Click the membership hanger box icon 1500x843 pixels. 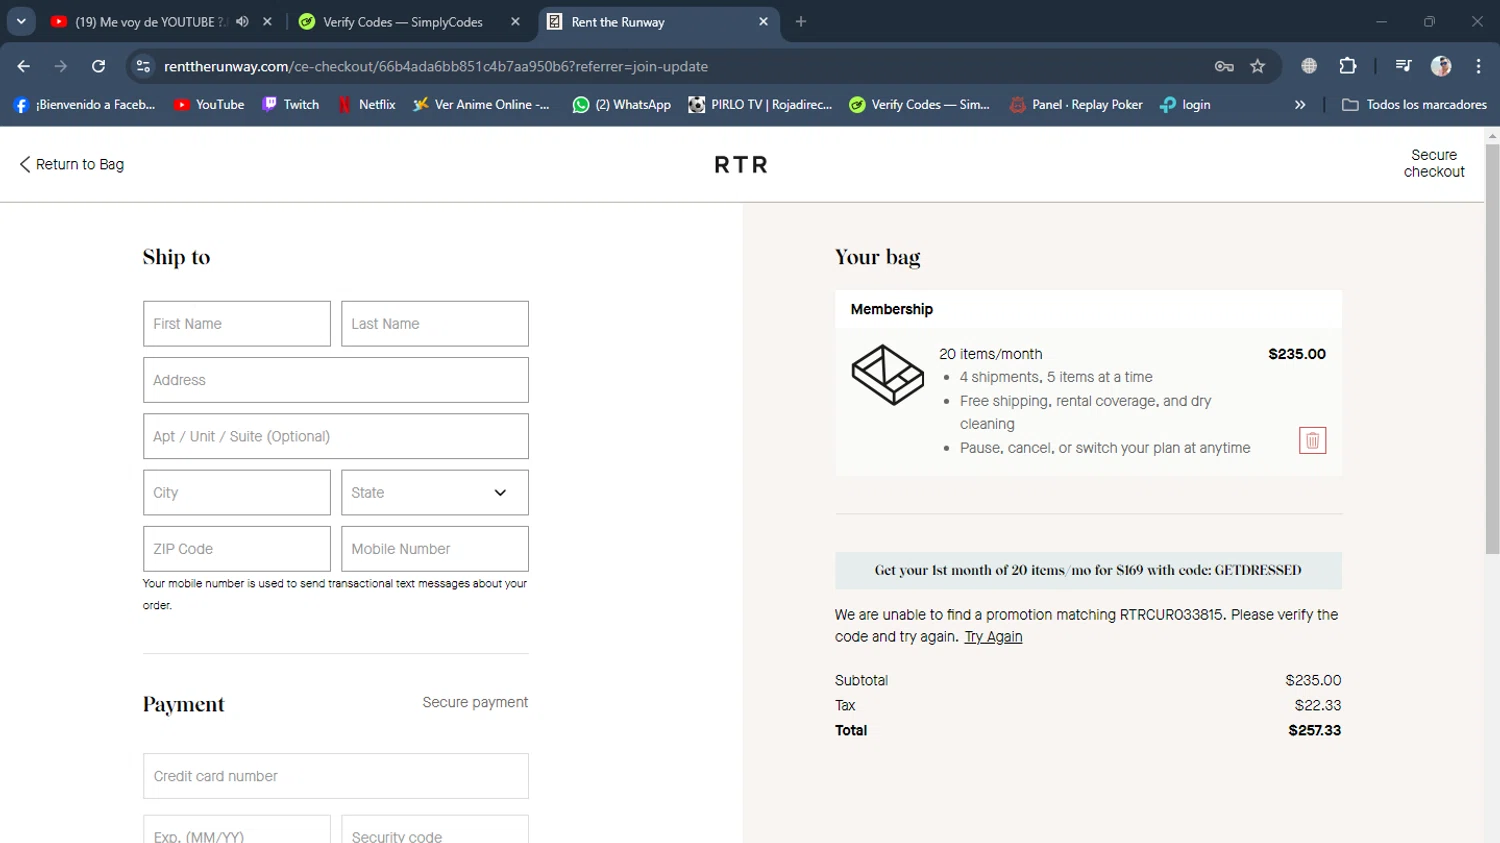pos(887,375)
